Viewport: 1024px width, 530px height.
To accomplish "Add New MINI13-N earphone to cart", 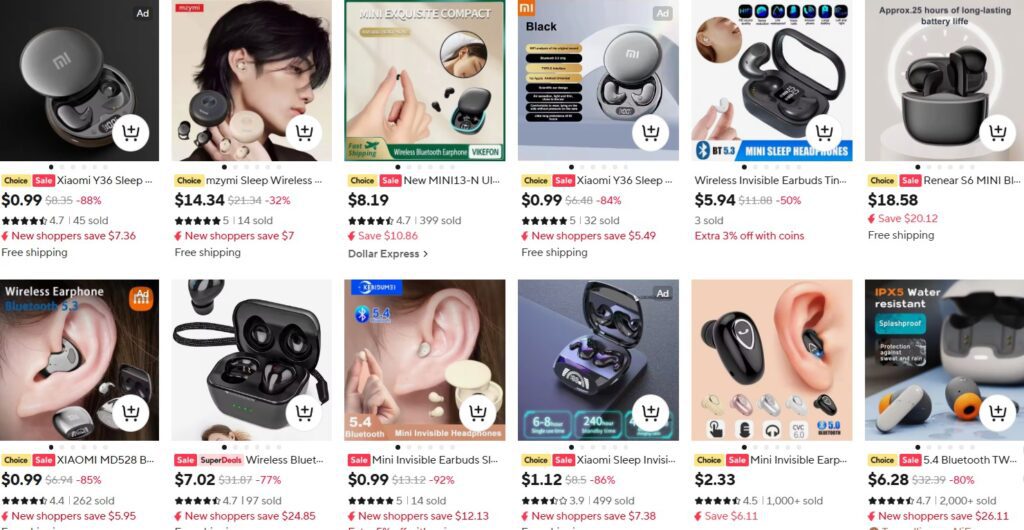I will (x=477, y=132).
